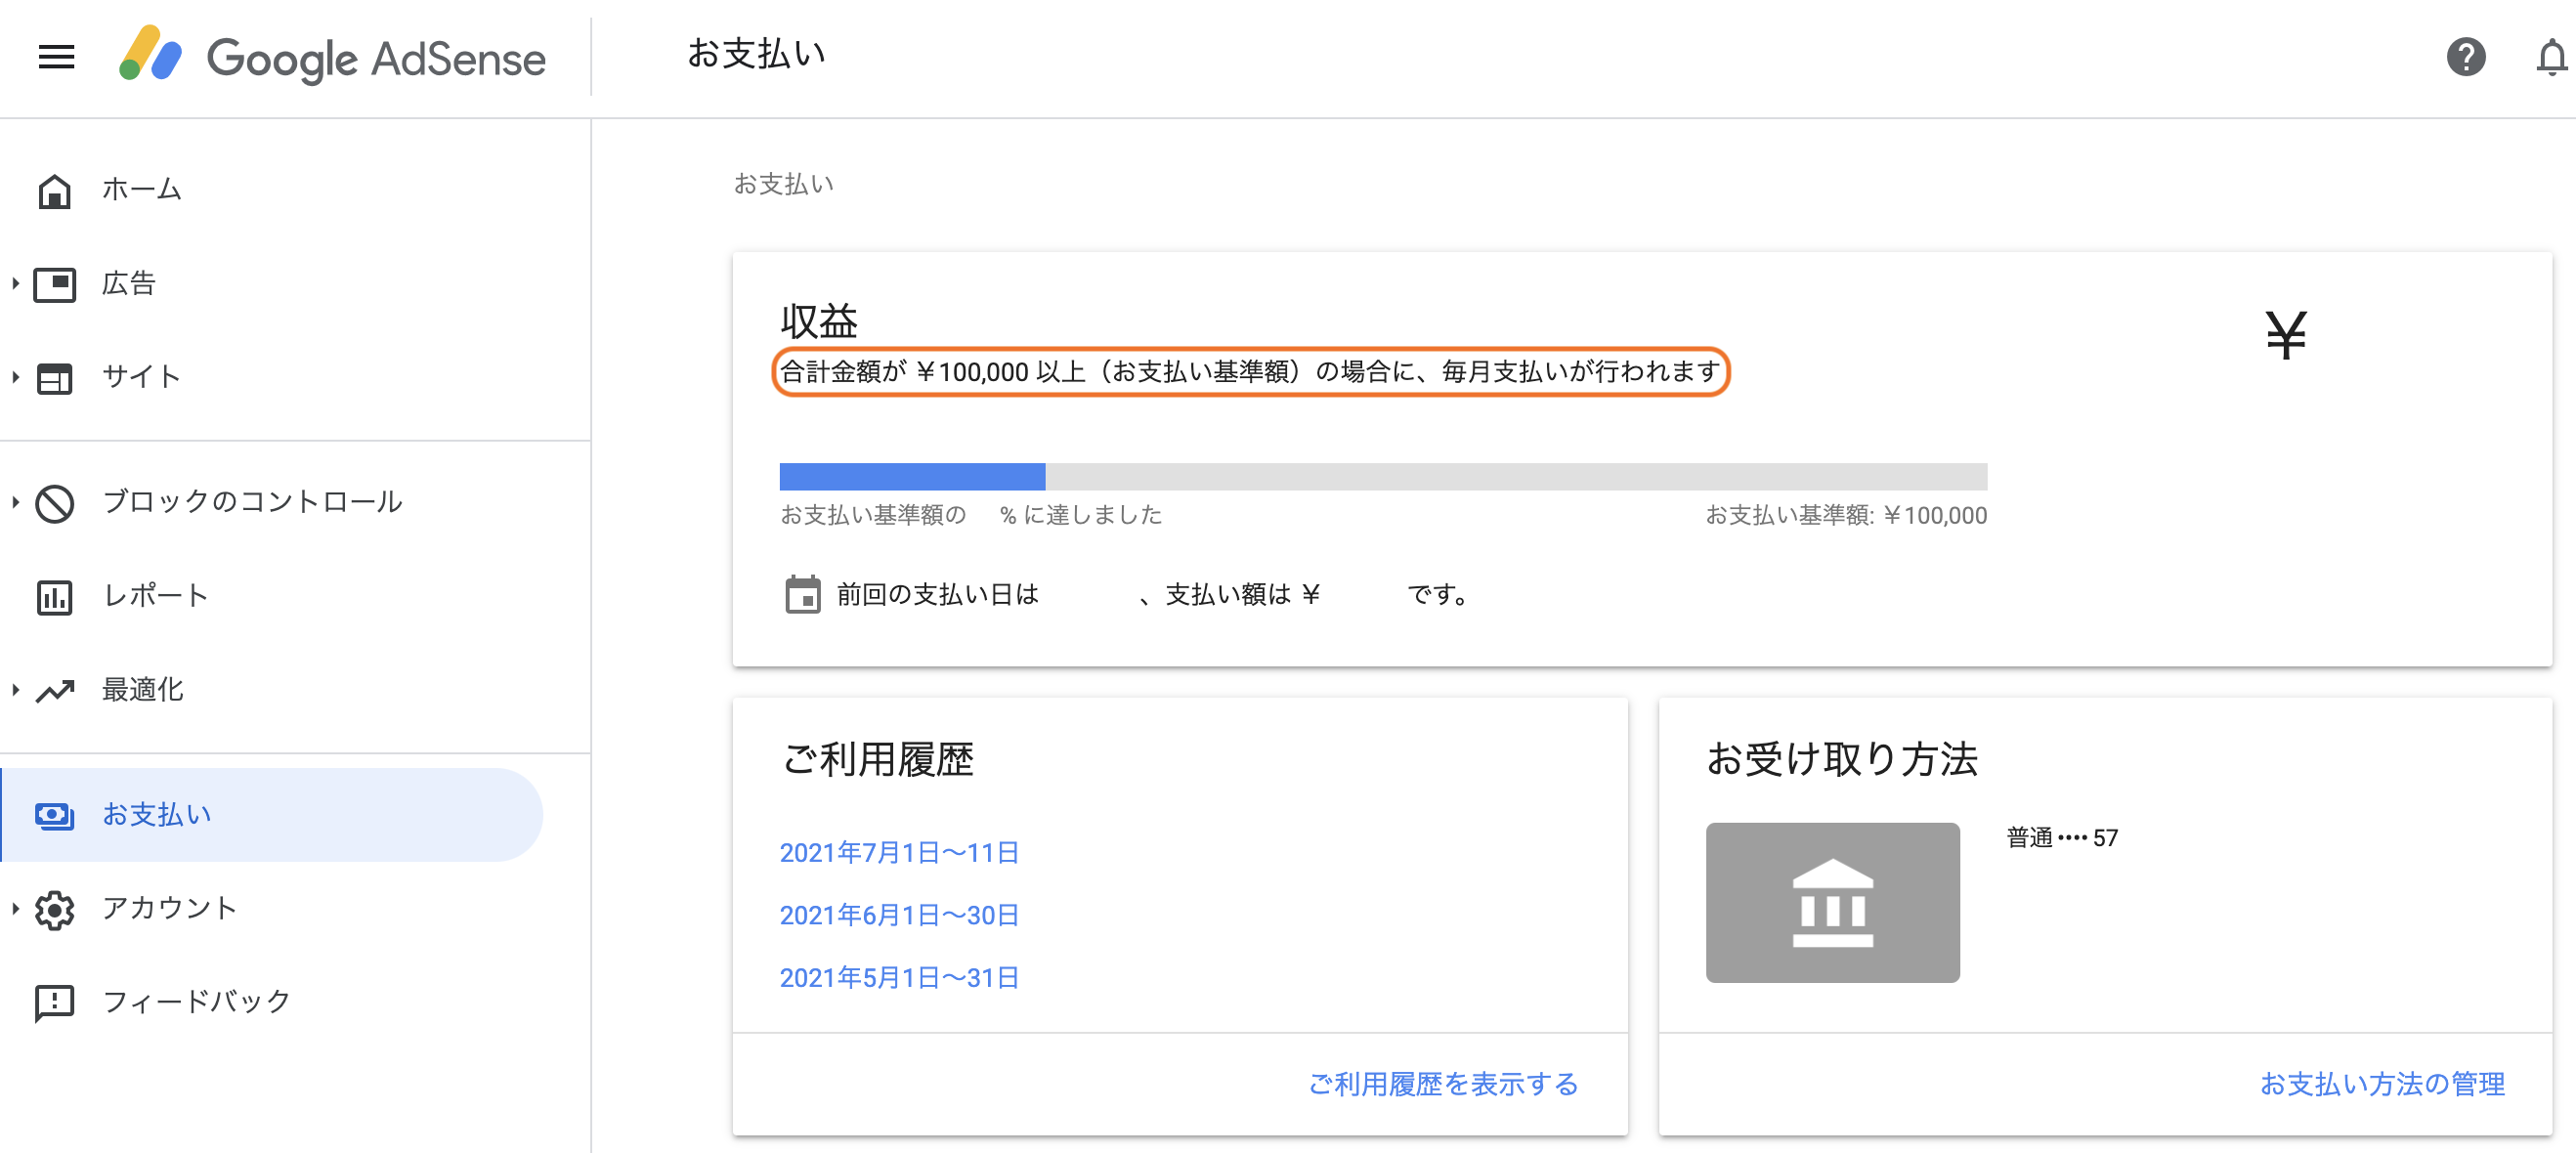Click the ads icon beside 広告
This screenshot has width=2576, height=1153.
click(54, 284)
